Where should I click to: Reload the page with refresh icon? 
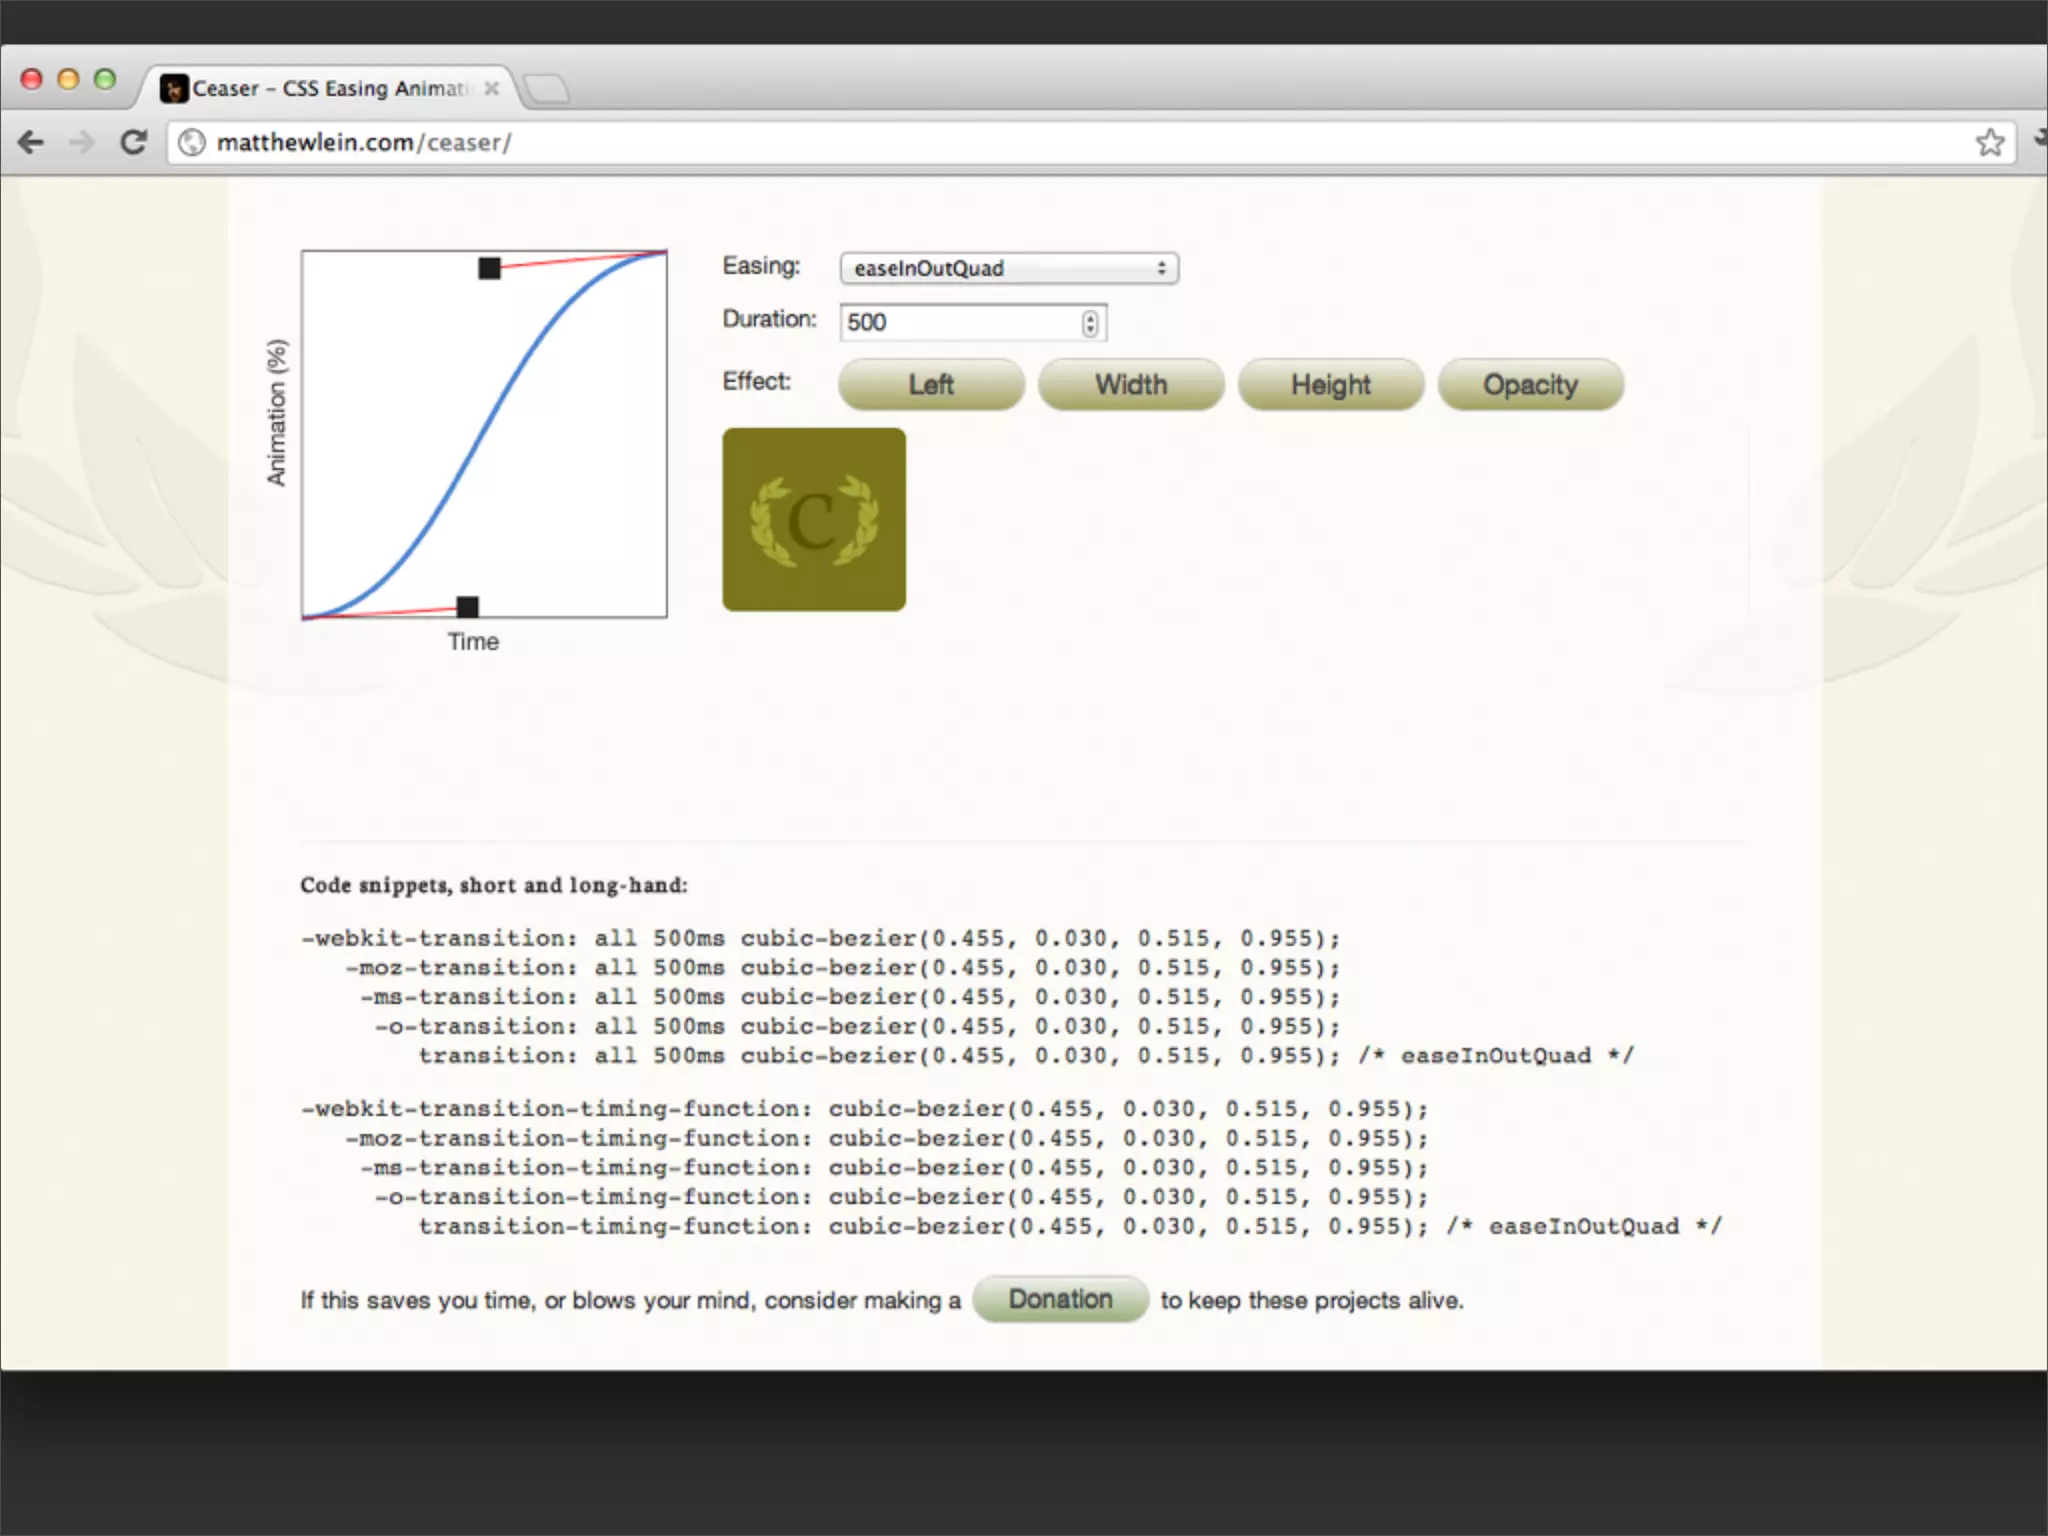pos(134,143)
